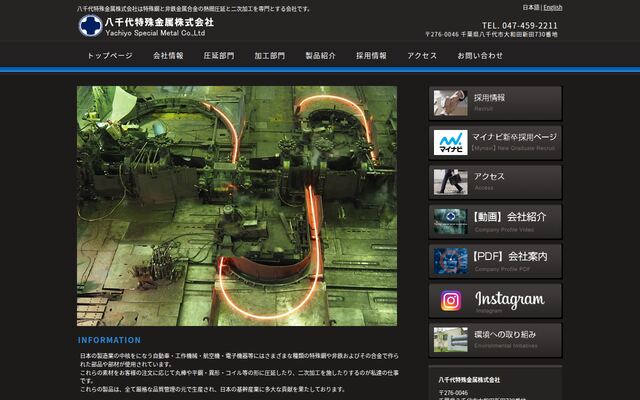Click the sidebar 八千代特殊金属株式会社 company name
This screenshot has height=400, width=640.
tap(469, 380)
